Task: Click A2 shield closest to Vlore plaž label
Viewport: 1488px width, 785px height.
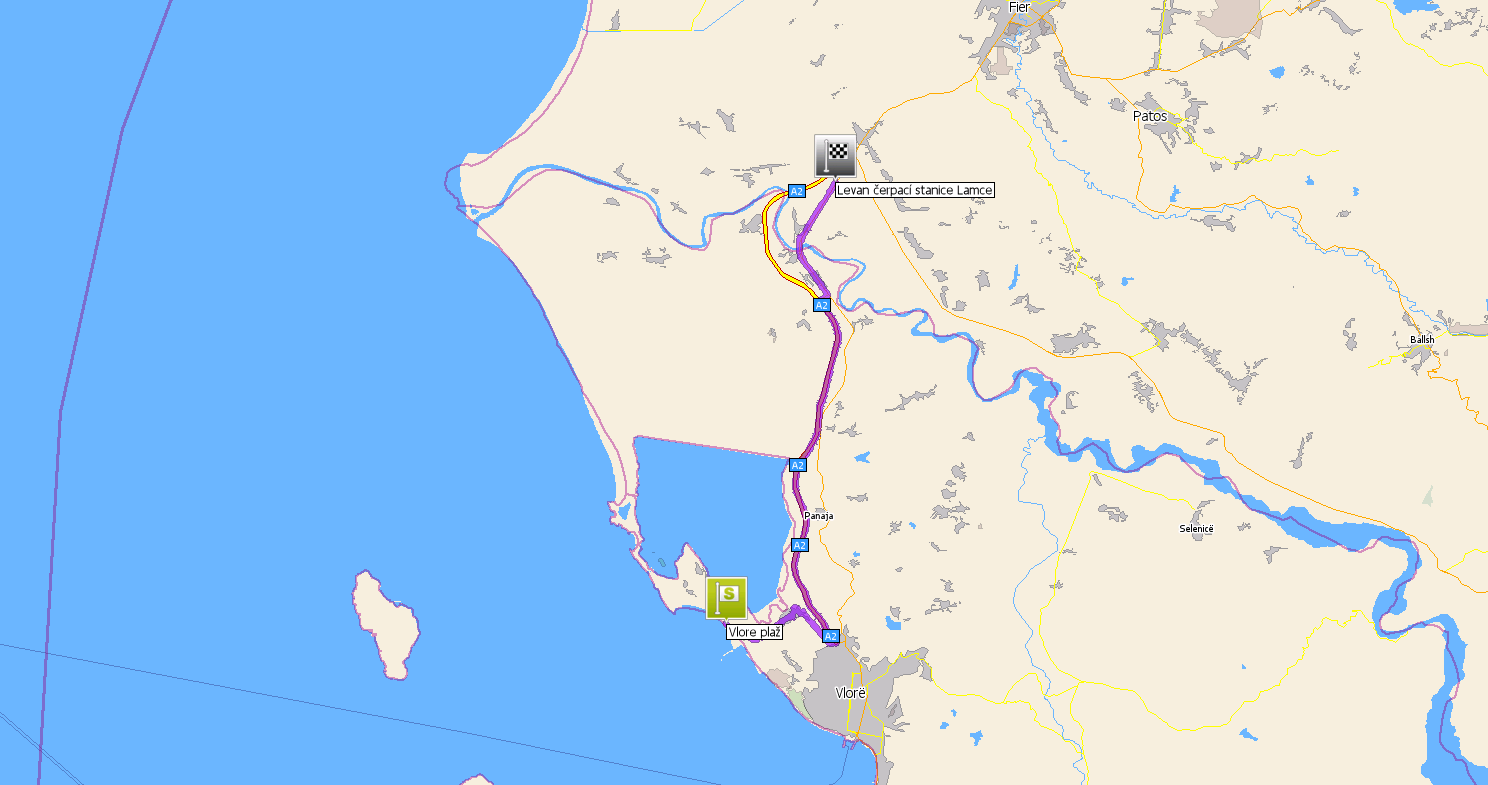Action: click(x=830, y=636)
